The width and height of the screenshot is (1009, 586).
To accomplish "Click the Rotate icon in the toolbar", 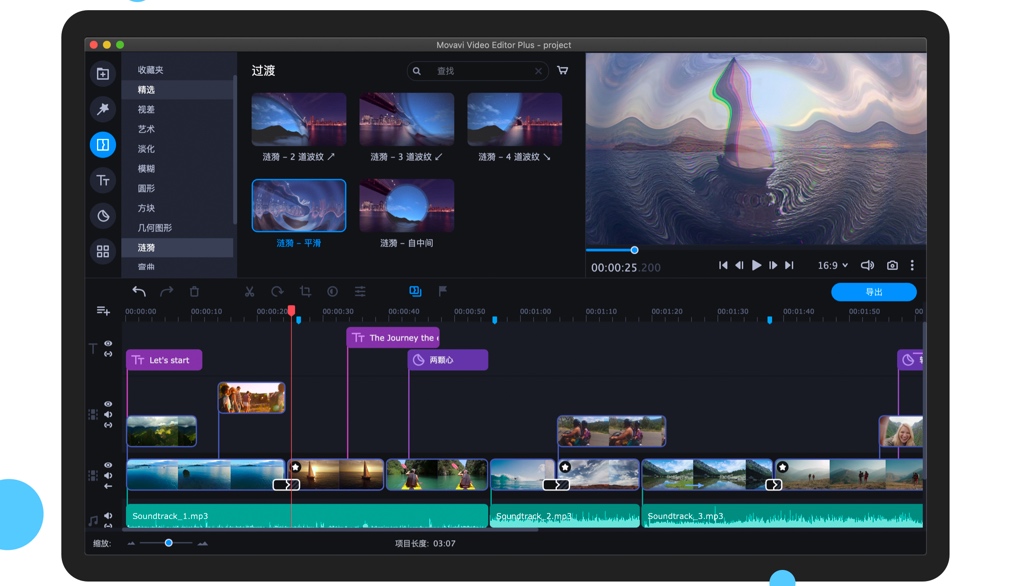I will click(278, 291).
